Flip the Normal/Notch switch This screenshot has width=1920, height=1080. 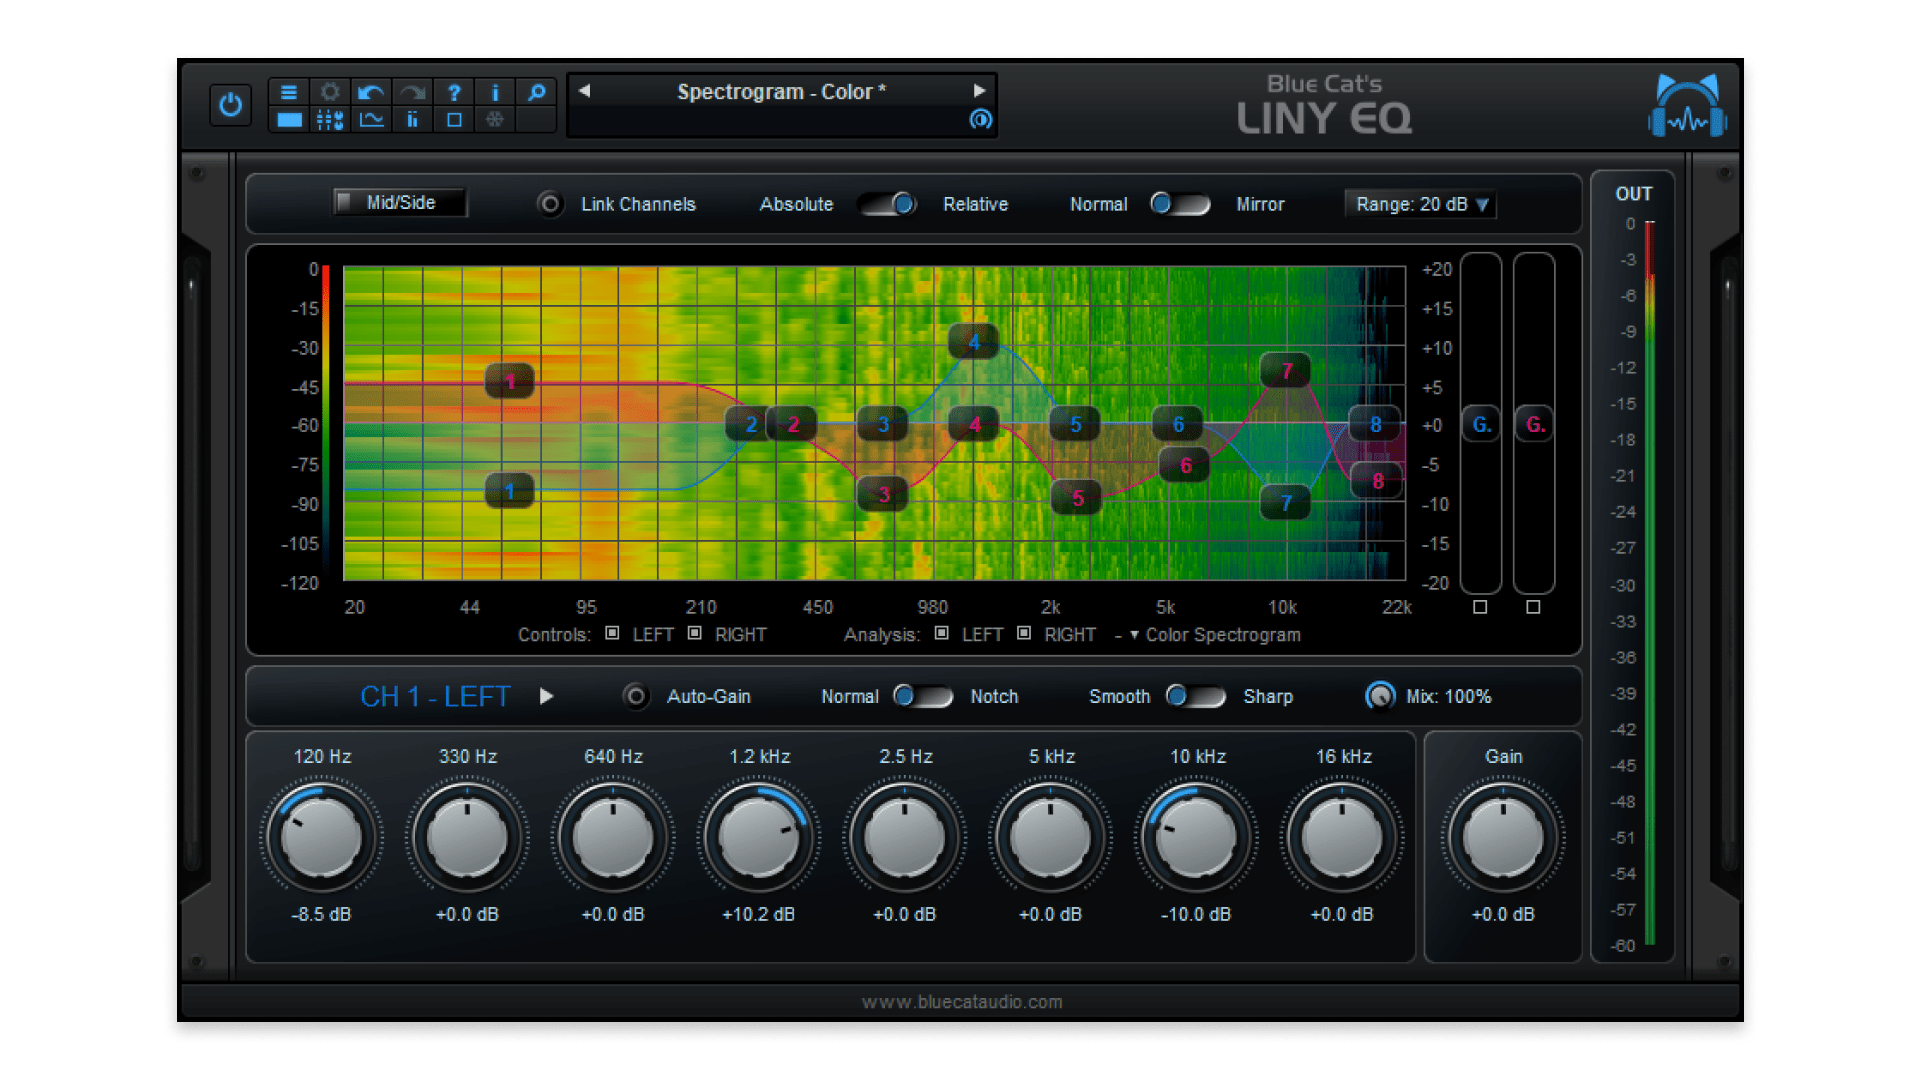pyautogui.click(x=923, y=696)
